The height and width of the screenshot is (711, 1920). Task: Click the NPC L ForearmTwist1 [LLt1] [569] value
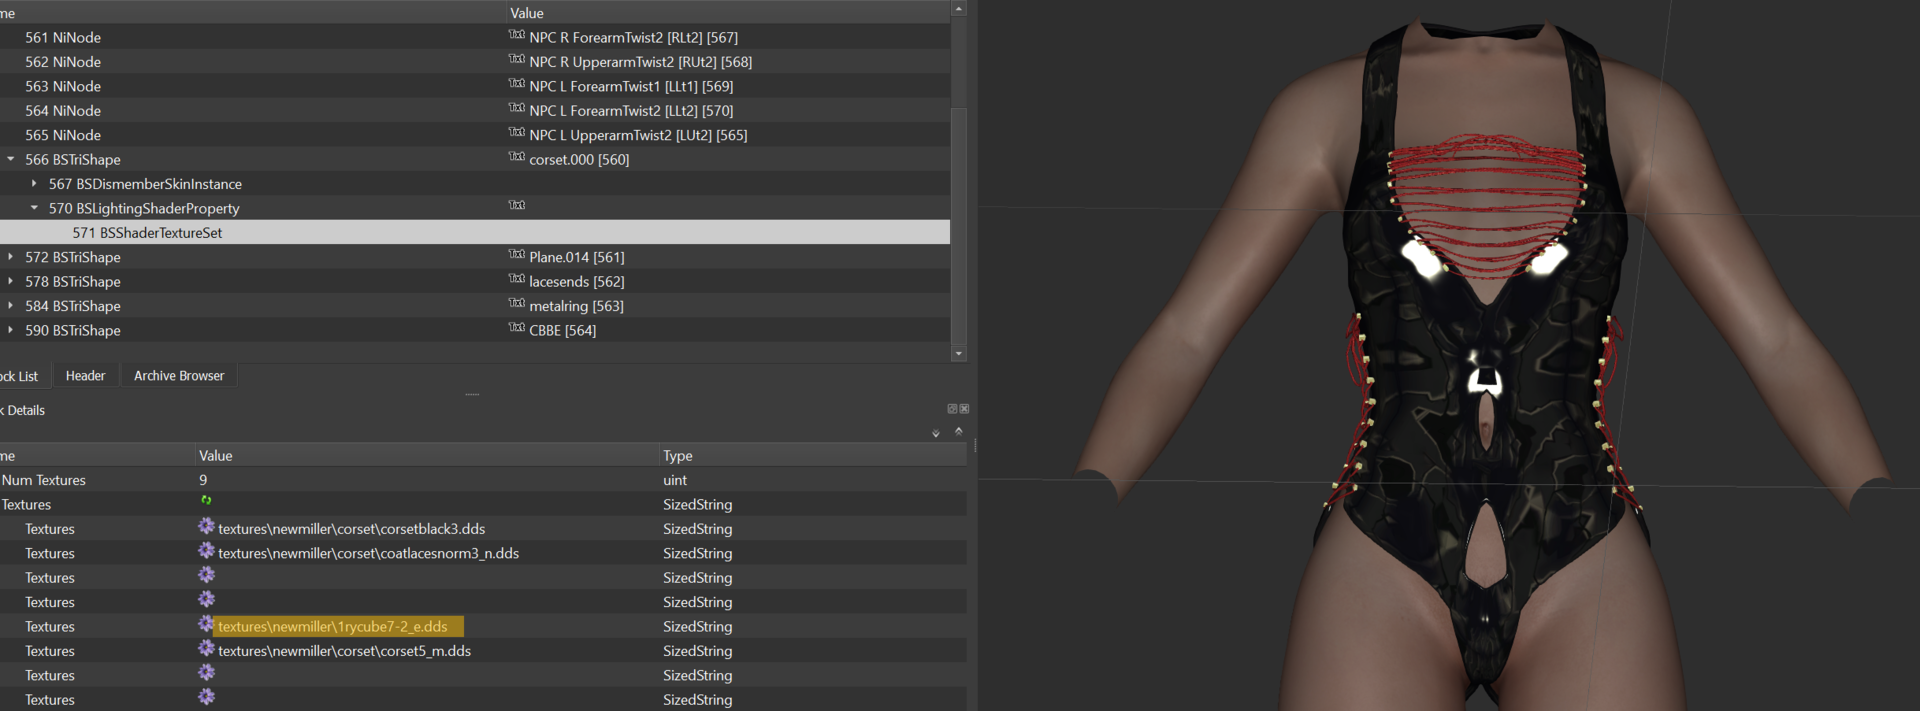click(631, 86)
